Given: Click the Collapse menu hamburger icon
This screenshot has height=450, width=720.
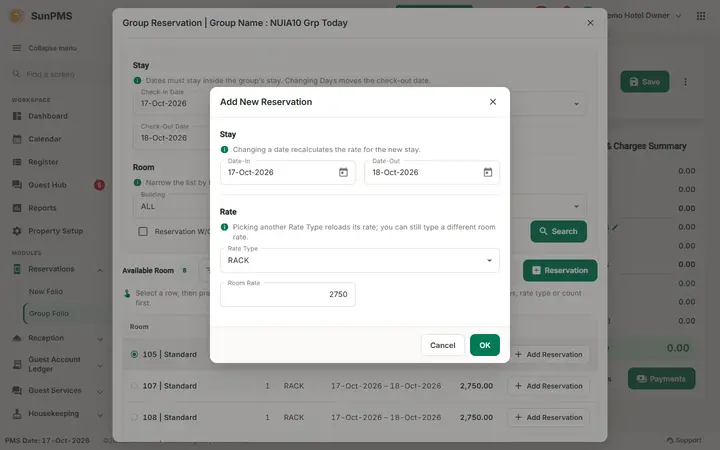Looking at the screenshot, I should click(x=17, y=48).
